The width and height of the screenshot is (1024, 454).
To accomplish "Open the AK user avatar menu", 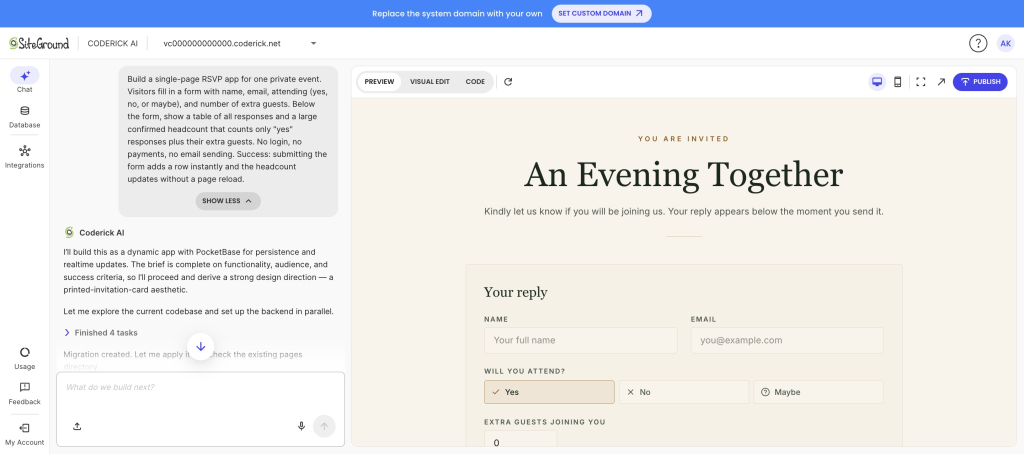I will 1005,43.
